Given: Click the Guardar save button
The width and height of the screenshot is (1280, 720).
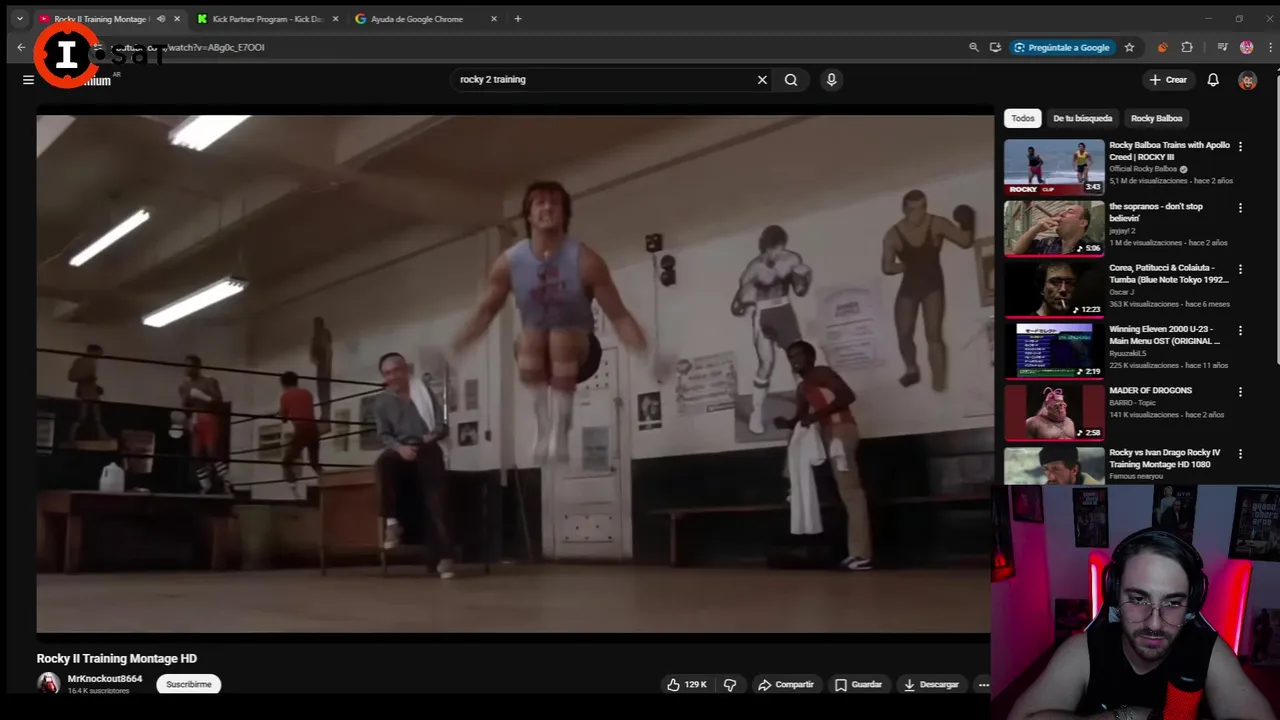Looking at the screenshot, I should click(858, 685).
